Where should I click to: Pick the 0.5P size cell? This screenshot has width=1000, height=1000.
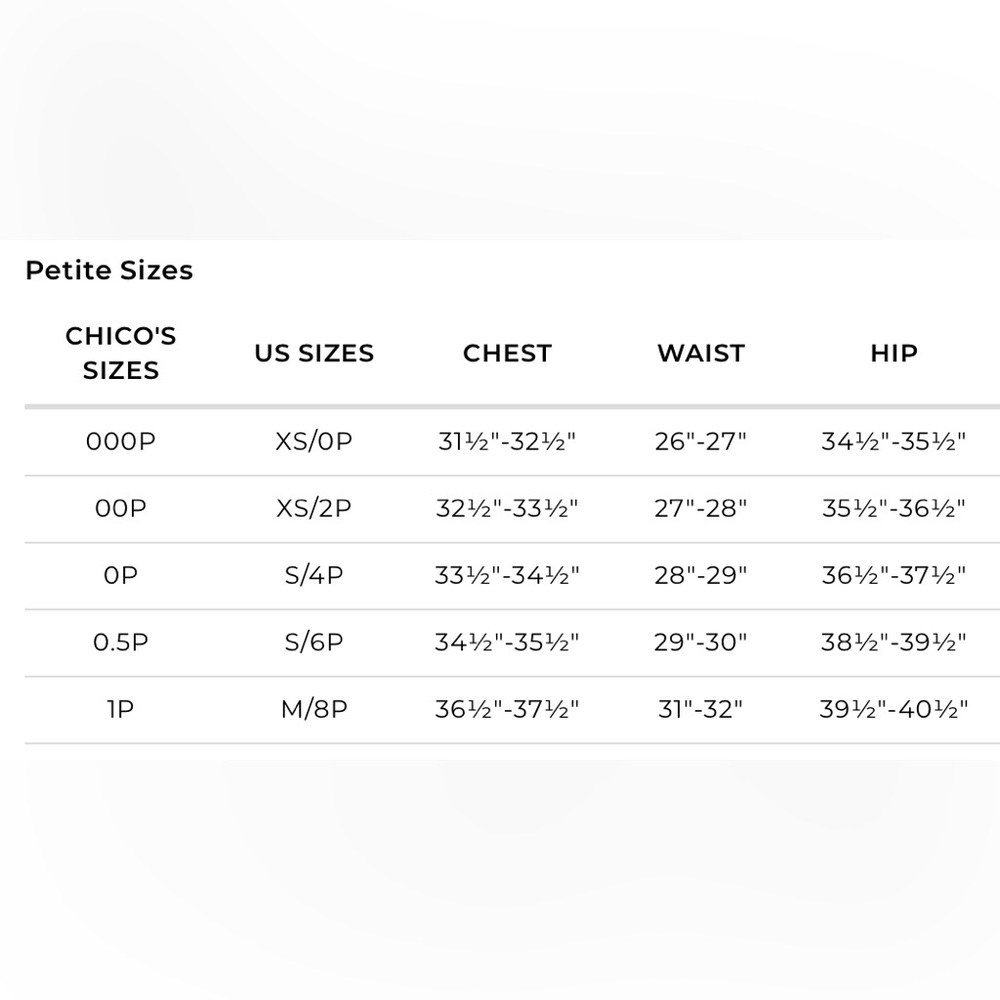(x=121, y=642)
